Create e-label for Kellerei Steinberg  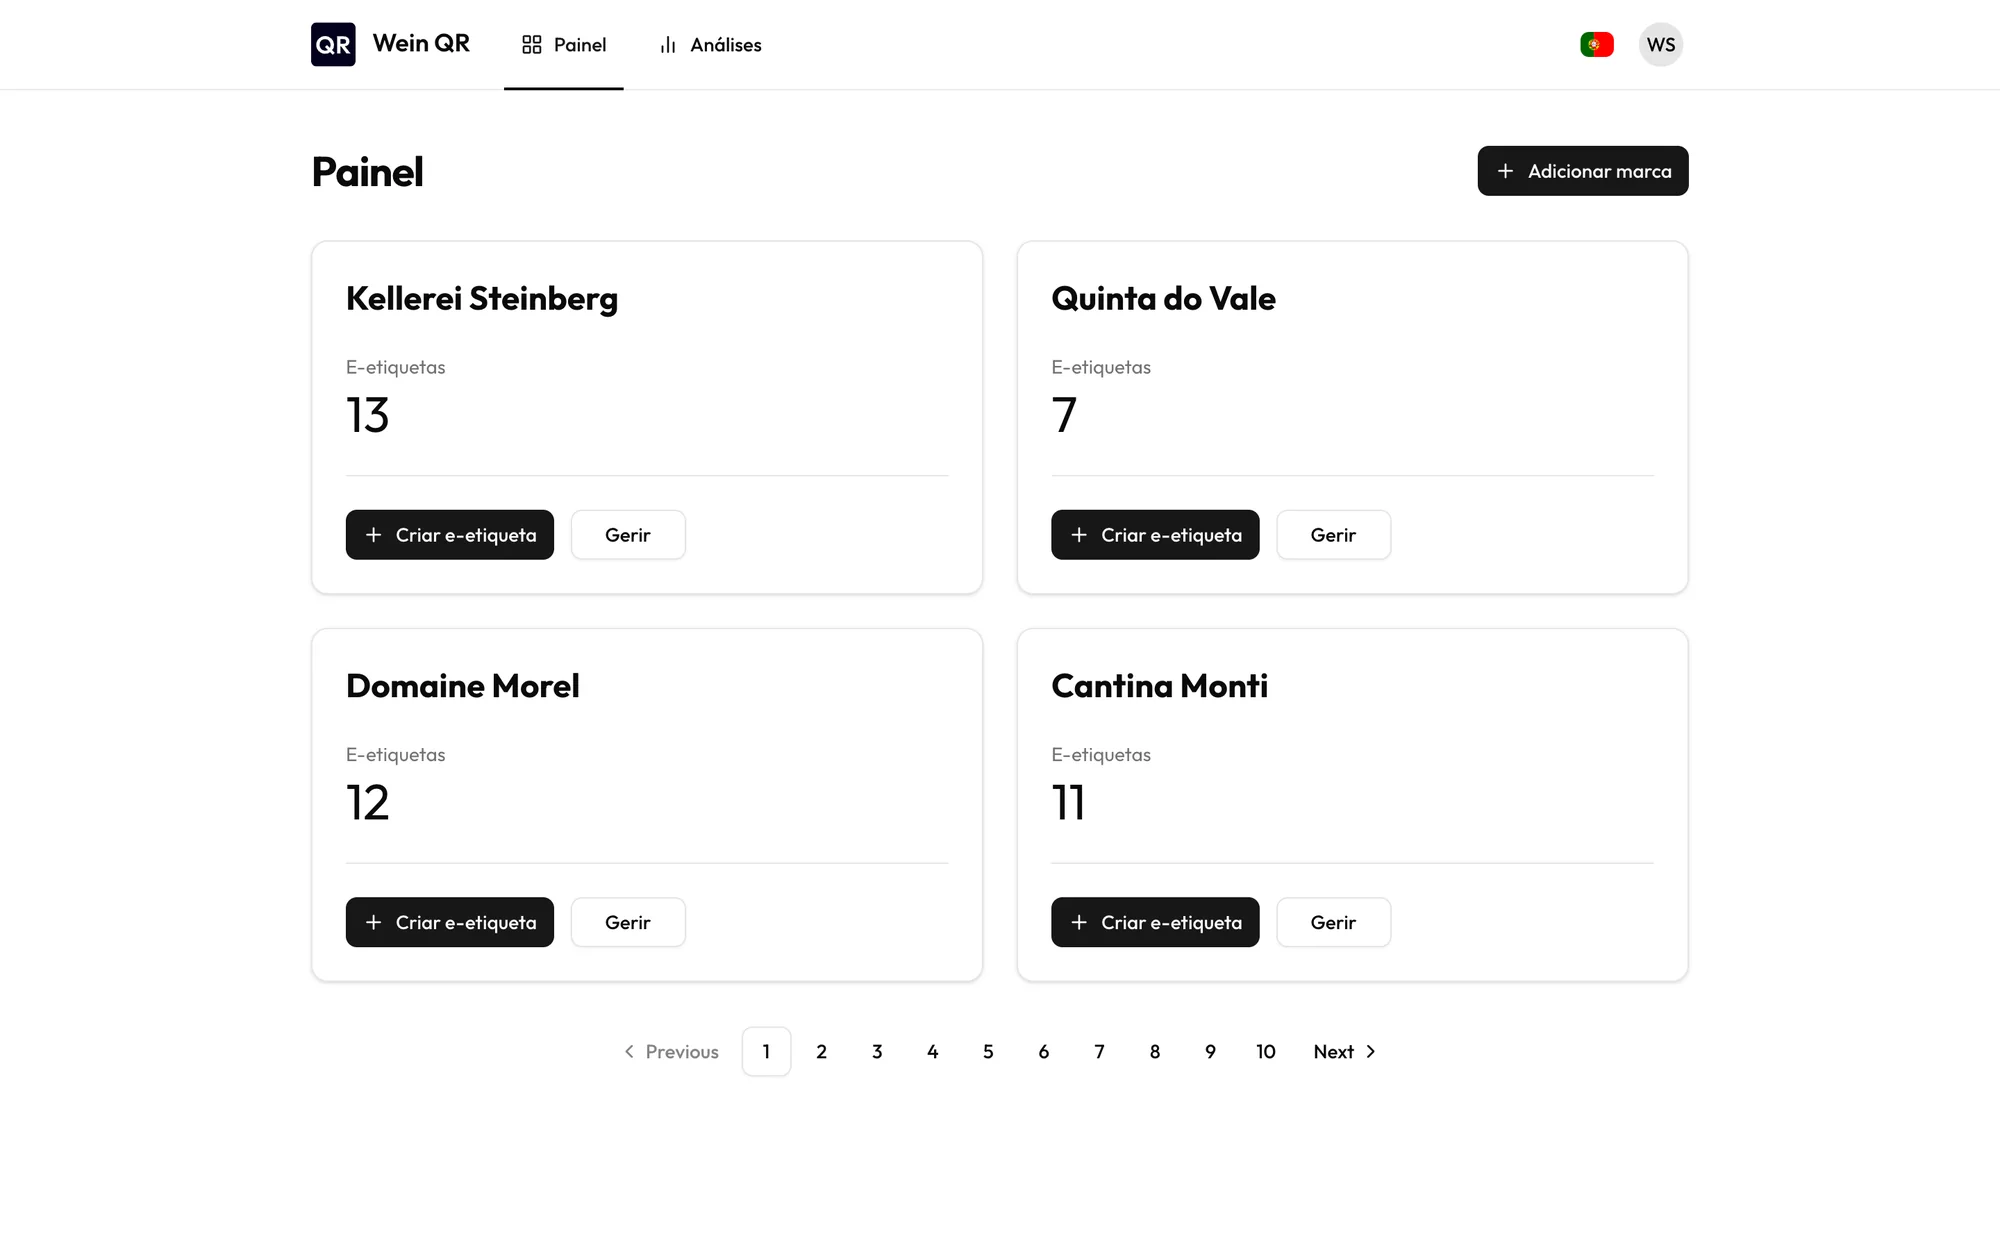pyautogui.click(x=450, y=535)
